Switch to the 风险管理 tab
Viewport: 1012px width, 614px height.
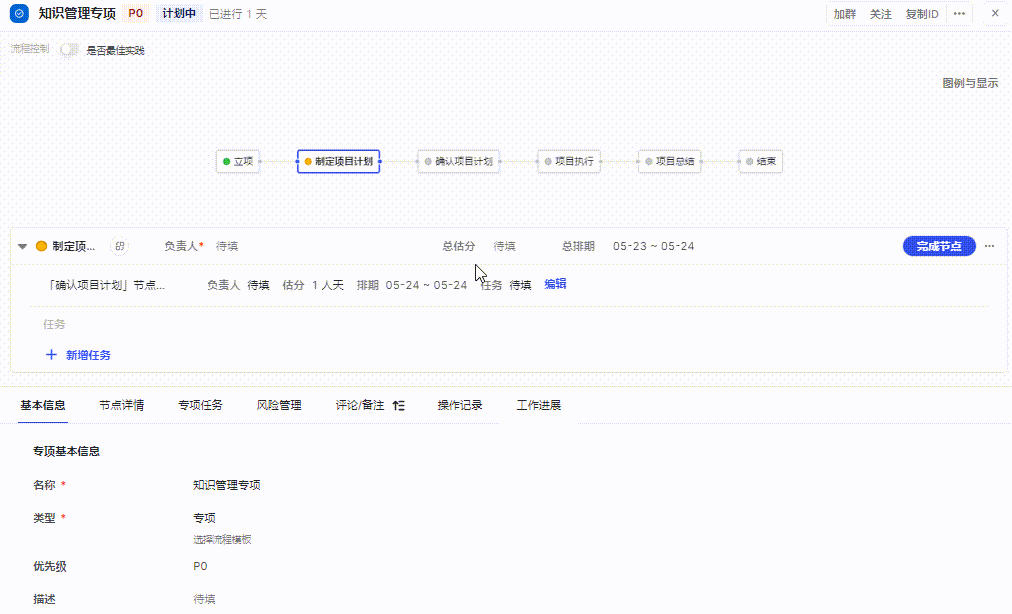coord(279,406)
